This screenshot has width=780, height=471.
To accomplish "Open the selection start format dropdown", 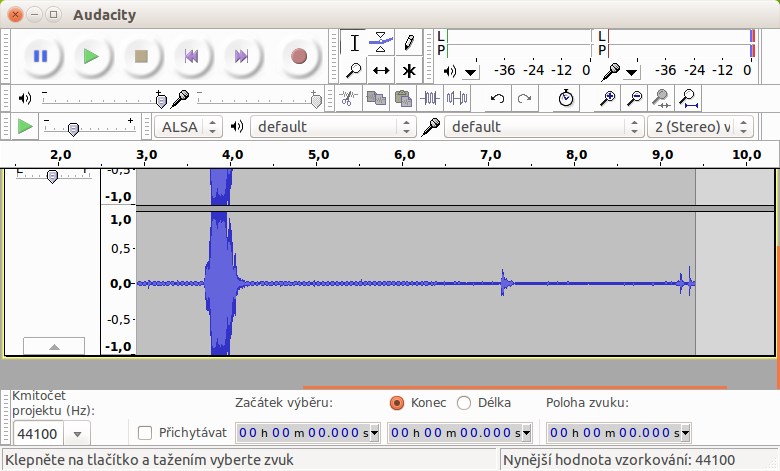I will pos(375,433).
